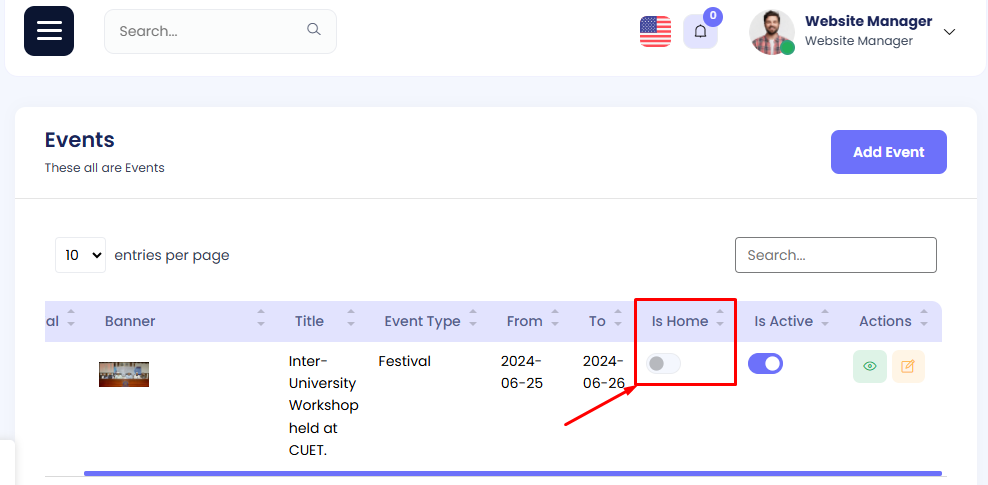Disable the Is Active toggle
Viewport: 988px width, 485px height.
[x=765, y=364]
